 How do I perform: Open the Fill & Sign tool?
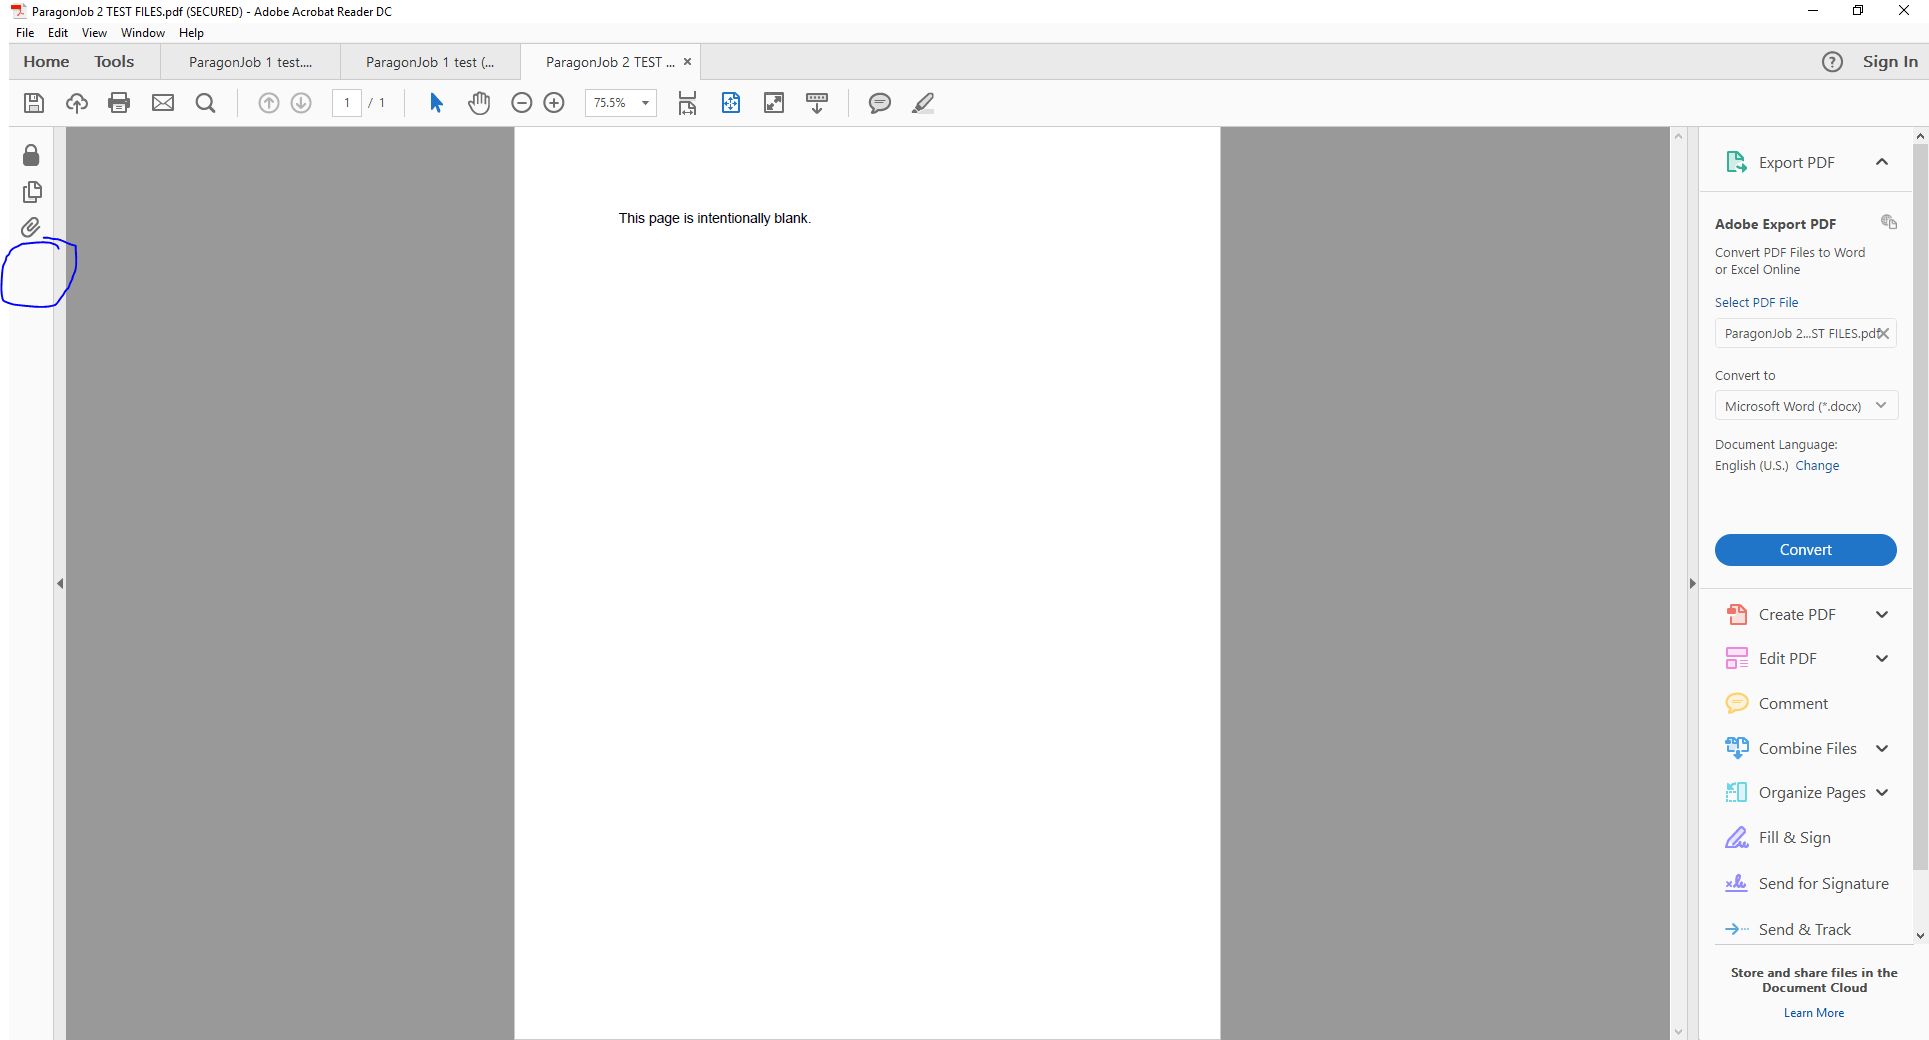click(1794, 838)
